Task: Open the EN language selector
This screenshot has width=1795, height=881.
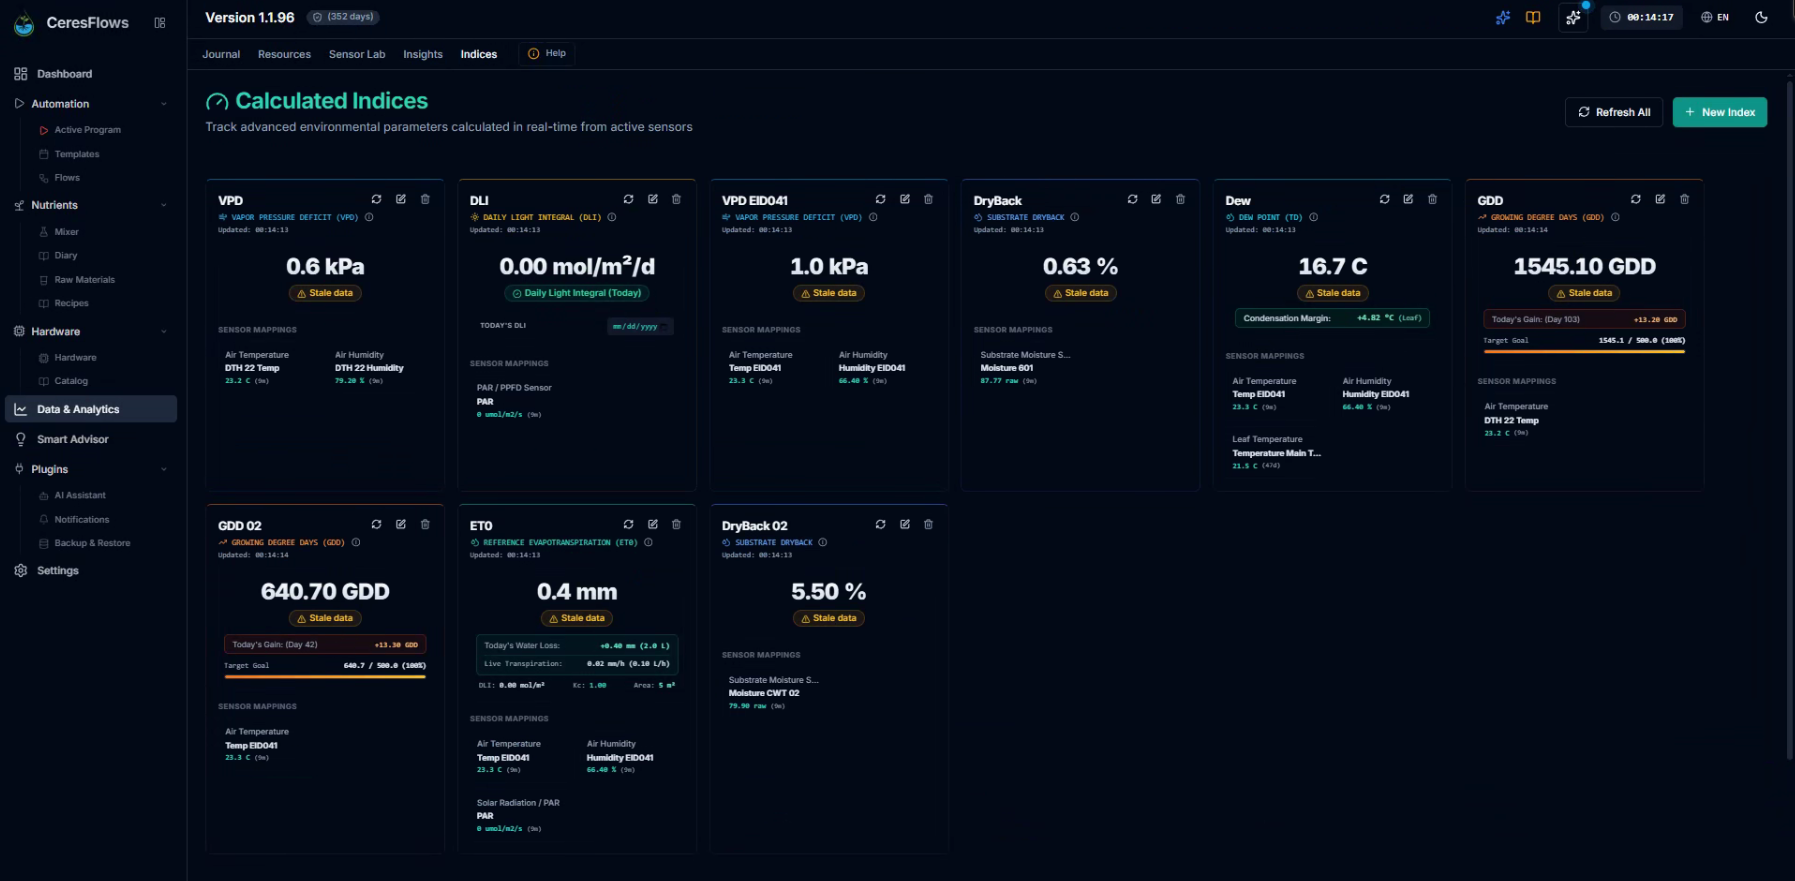Action: pos(1715,17)
